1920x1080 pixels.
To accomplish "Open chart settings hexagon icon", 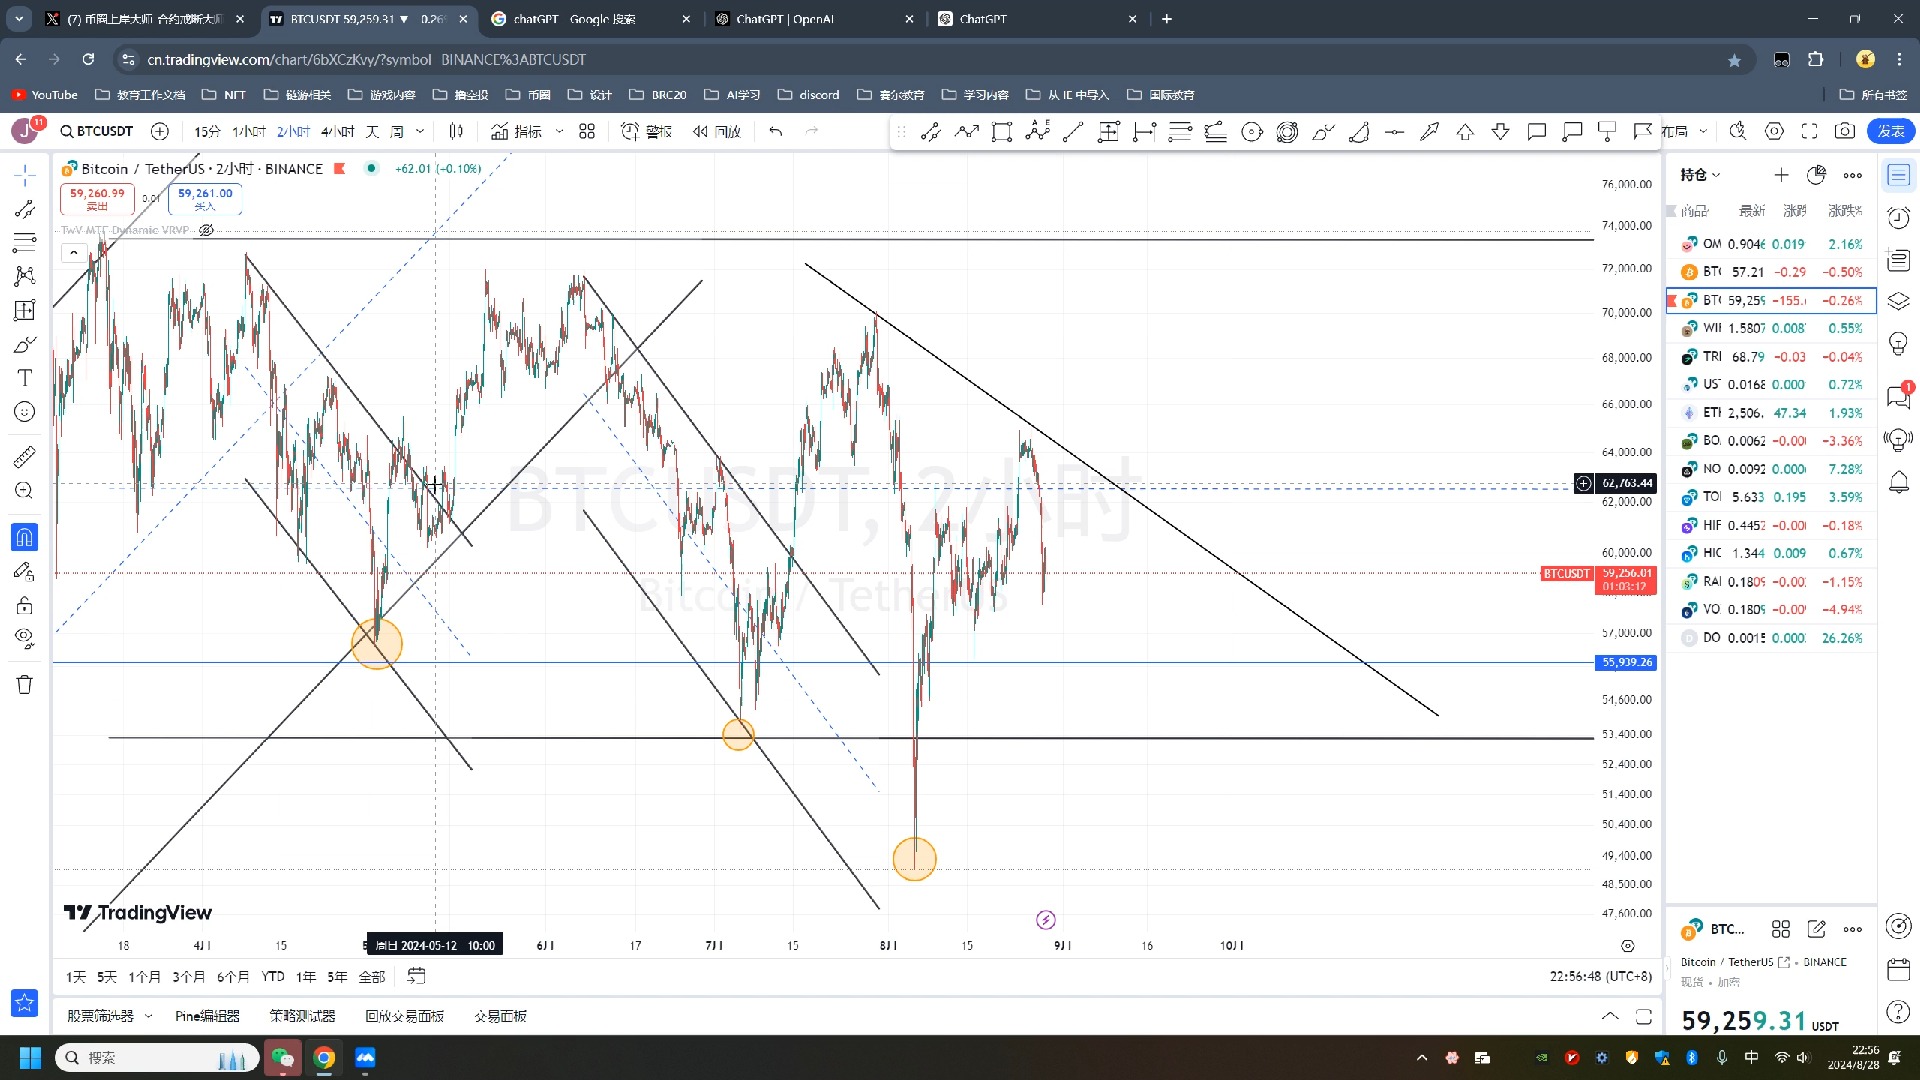I will click(1774, 131).
